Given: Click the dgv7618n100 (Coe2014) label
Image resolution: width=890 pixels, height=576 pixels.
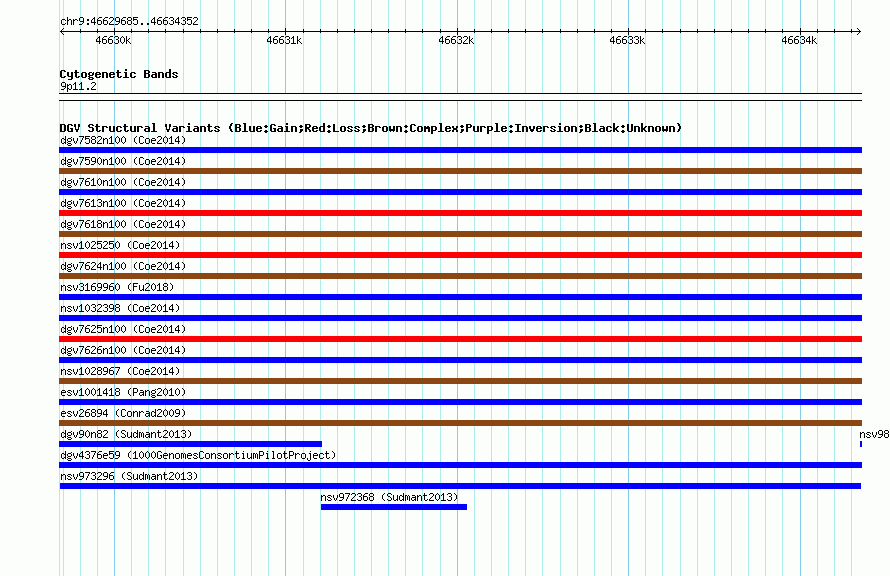Looking at the screenshot, I should point(123,224).
